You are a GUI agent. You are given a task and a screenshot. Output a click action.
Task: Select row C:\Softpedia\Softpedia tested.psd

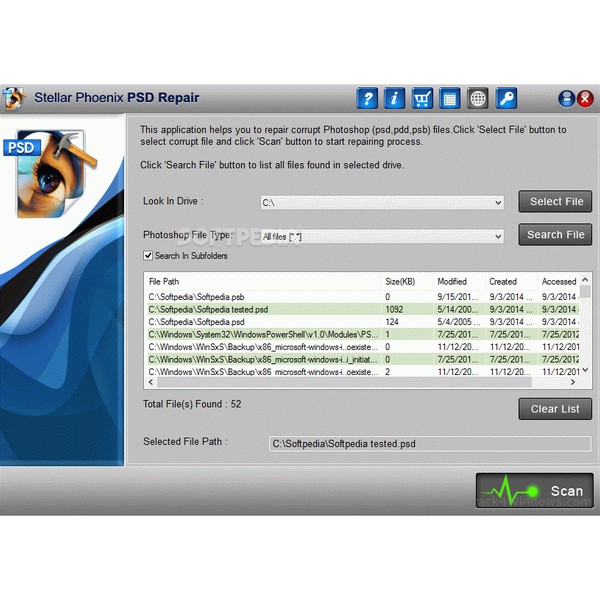click(363, 309)
